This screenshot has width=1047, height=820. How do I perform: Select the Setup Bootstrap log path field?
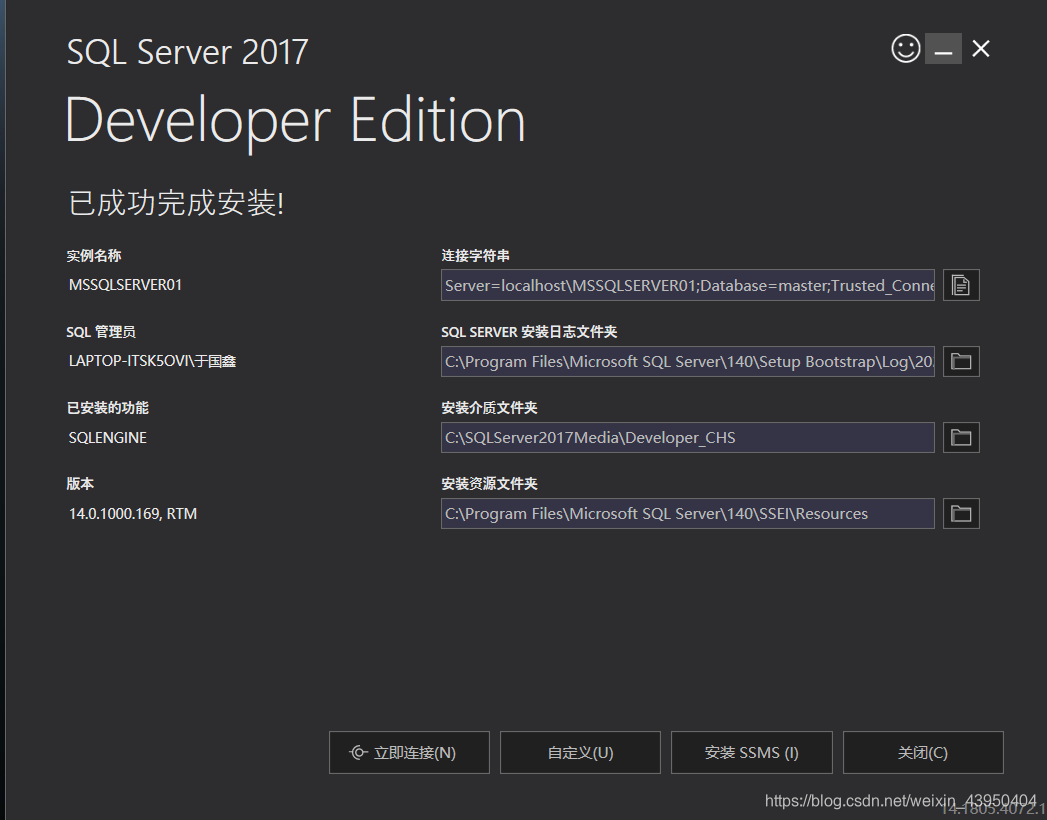[x=688, y=361]
